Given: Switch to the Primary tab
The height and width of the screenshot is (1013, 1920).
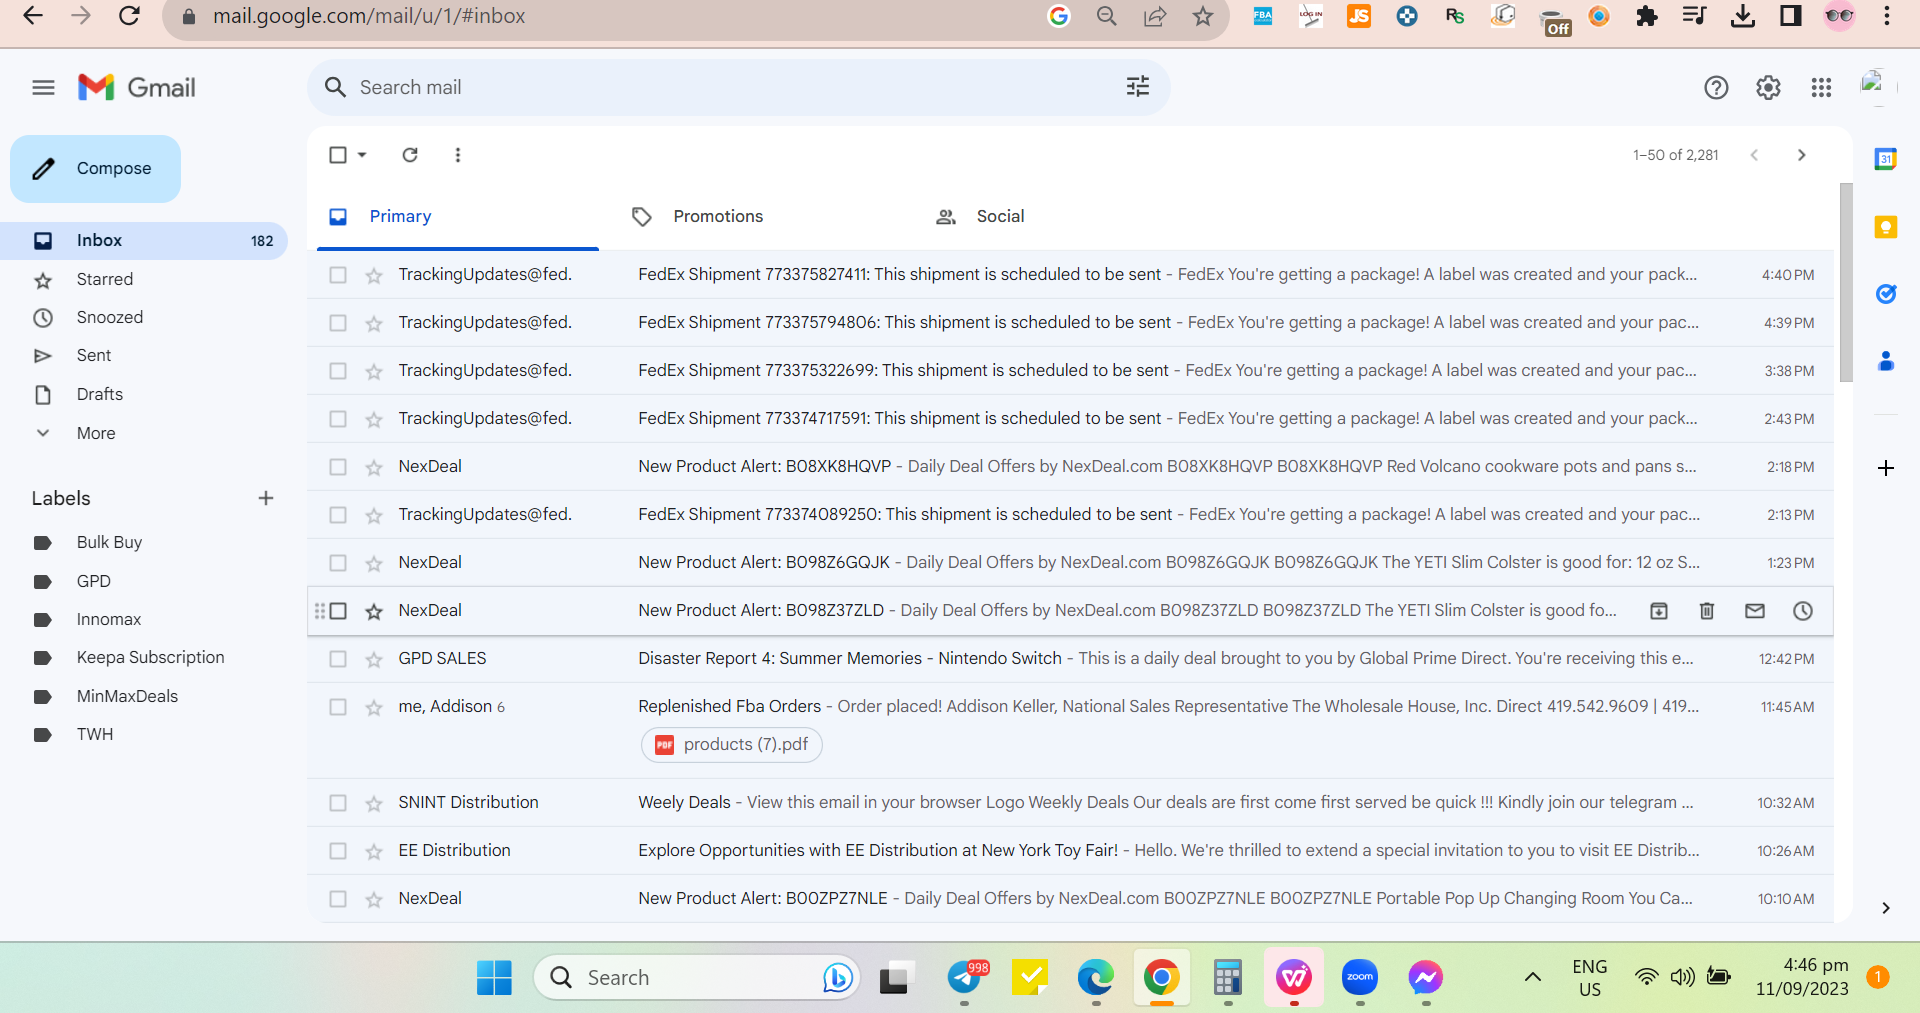Looking at the screenshot, I should point(458,217).
